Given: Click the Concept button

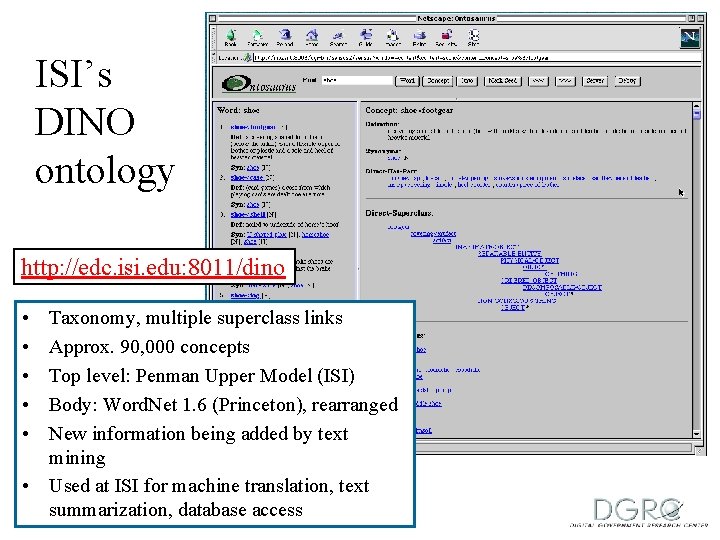Looking at the screenshot, I should 438,81.
